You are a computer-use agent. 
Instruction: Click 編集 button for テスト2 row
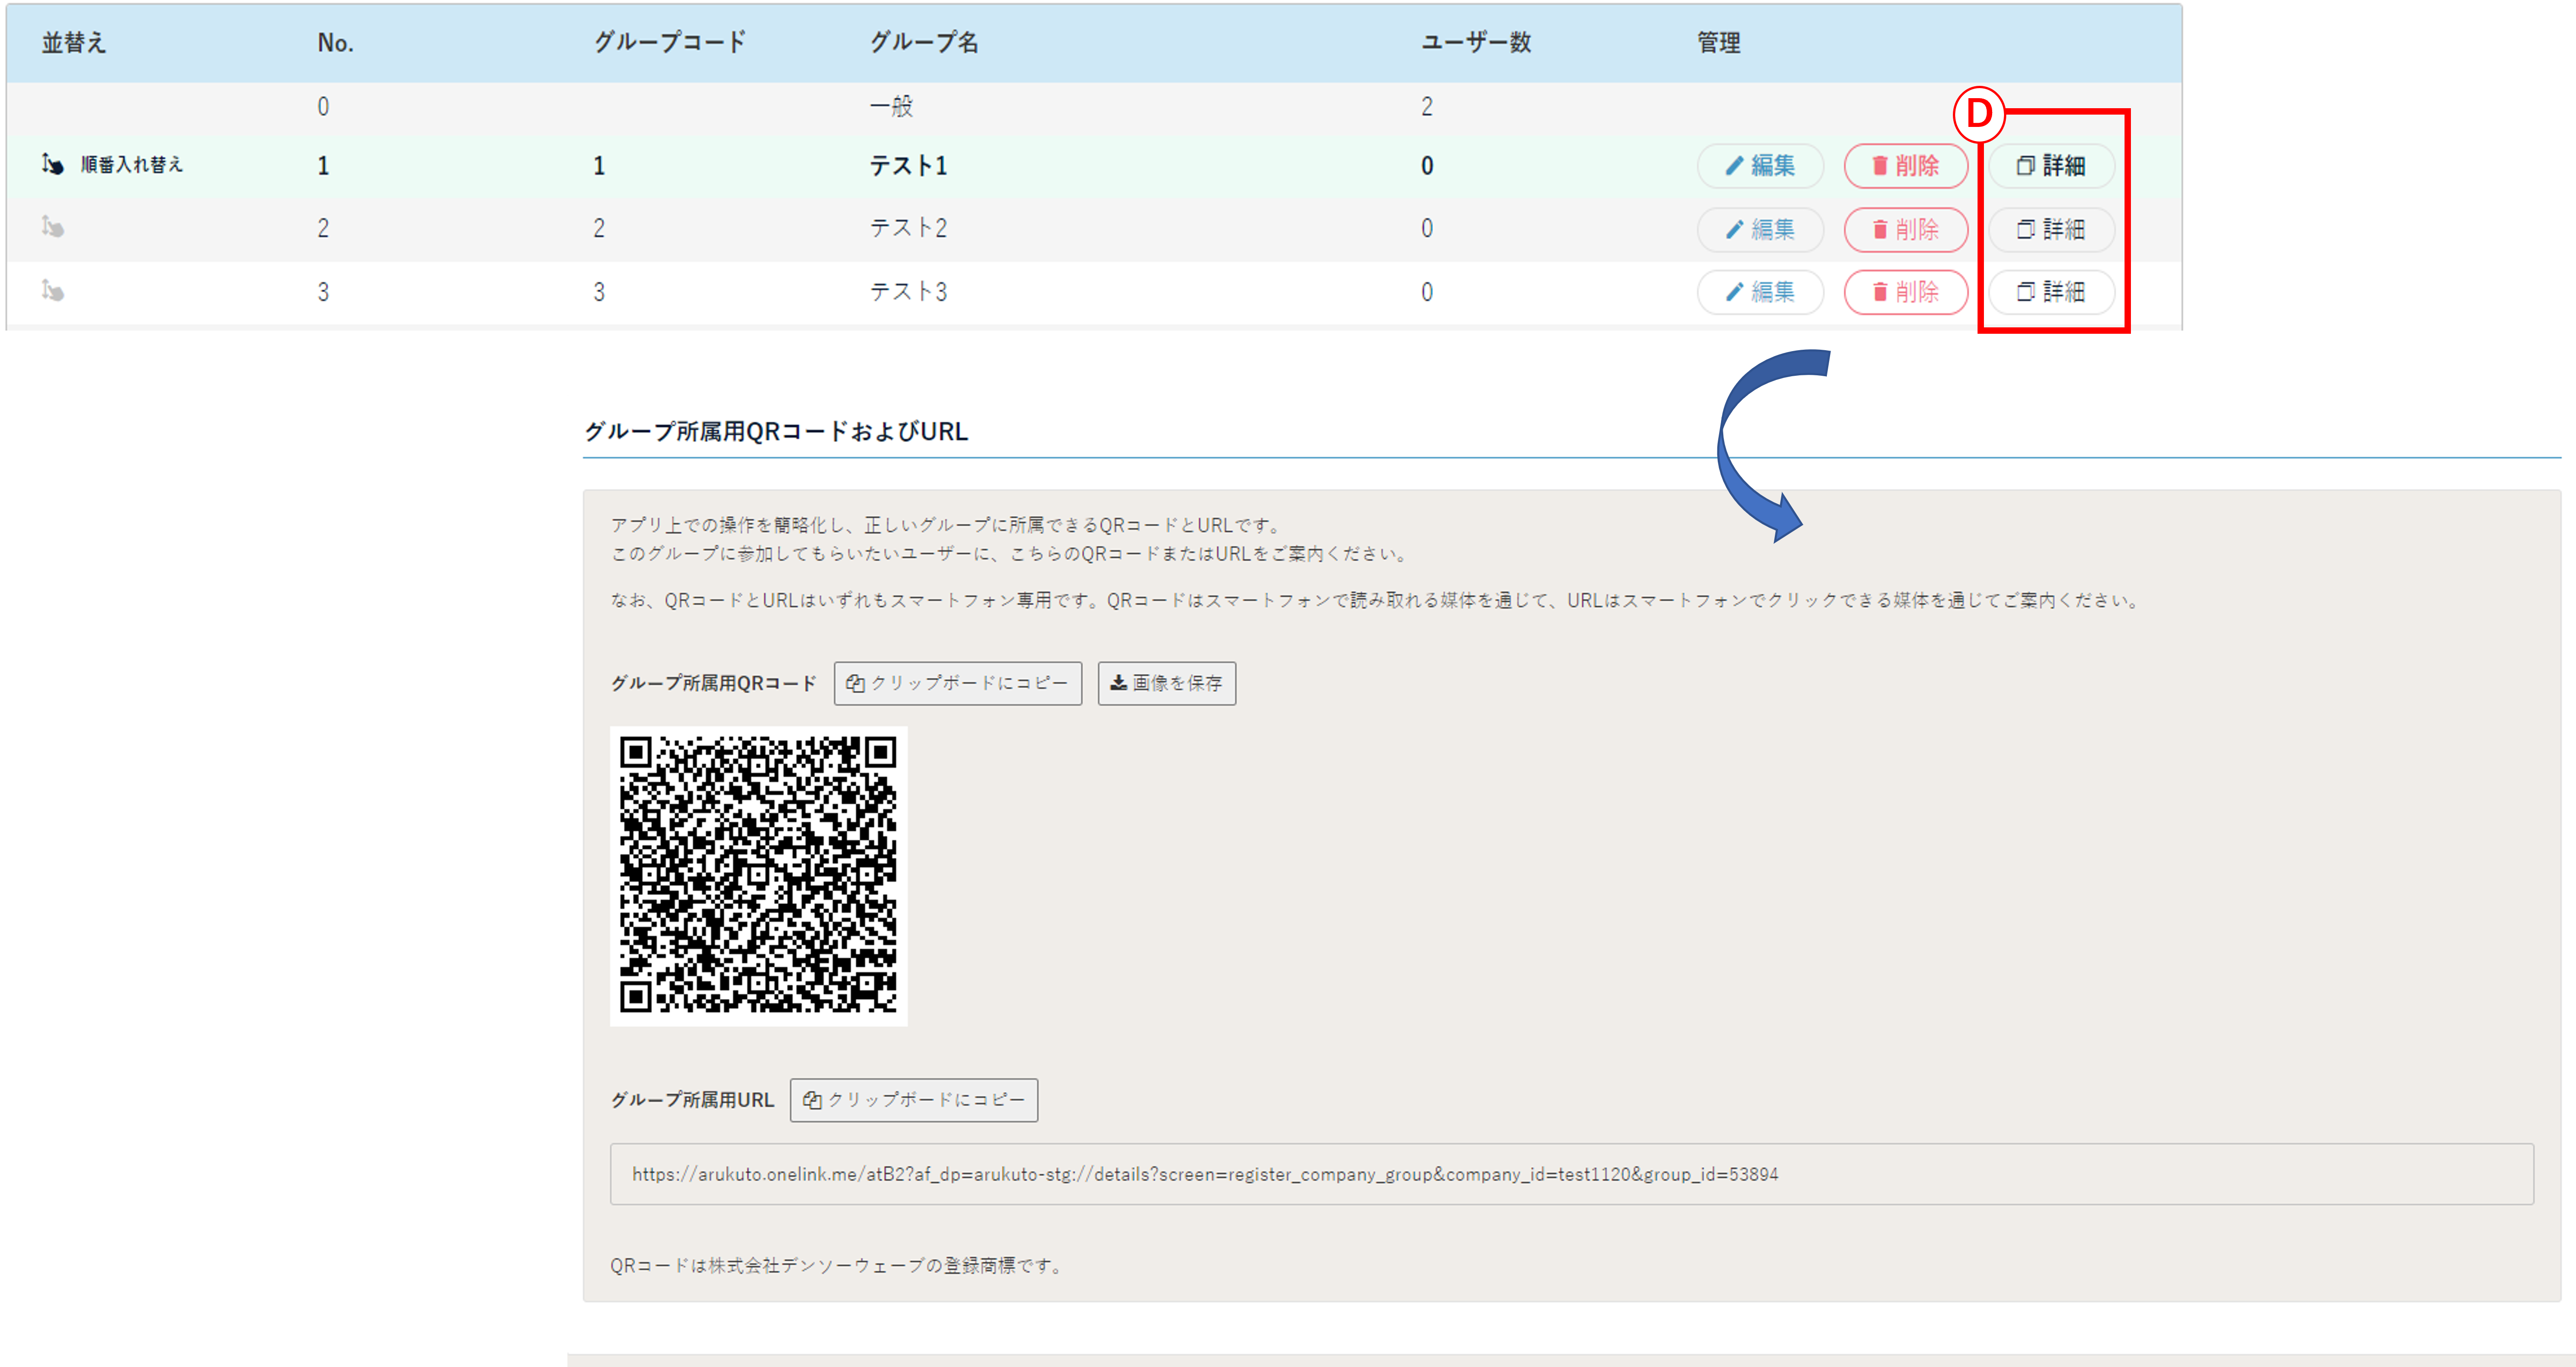[x=1760, y=229]
